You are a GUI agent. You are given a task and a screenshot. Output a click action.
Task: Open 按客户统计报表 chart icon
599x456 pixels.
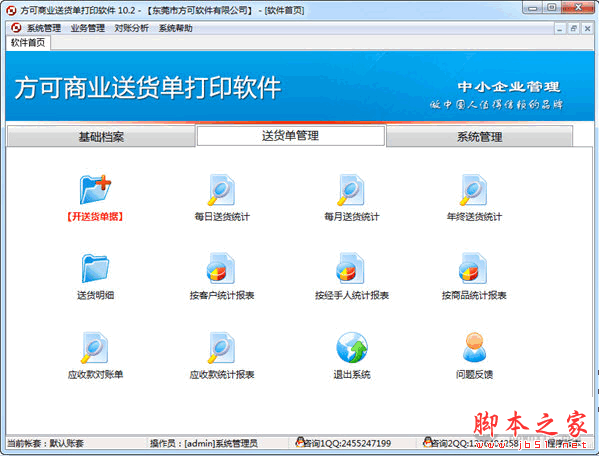click(x=221, y=268)
